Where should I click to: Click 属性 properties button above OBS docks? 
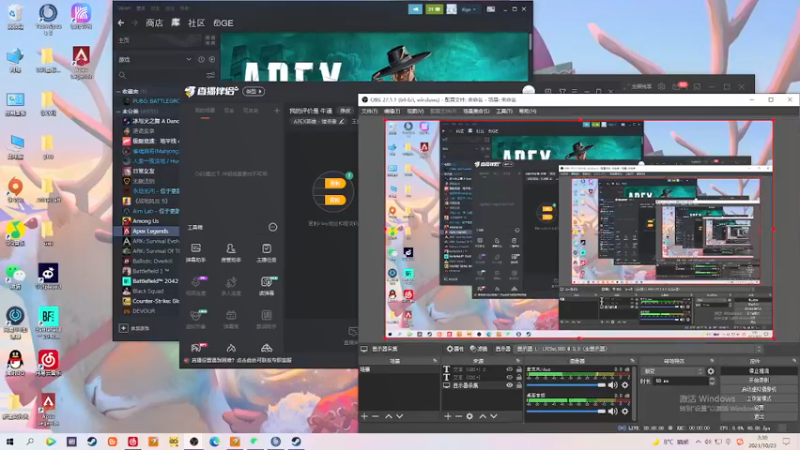pos(455,349)
